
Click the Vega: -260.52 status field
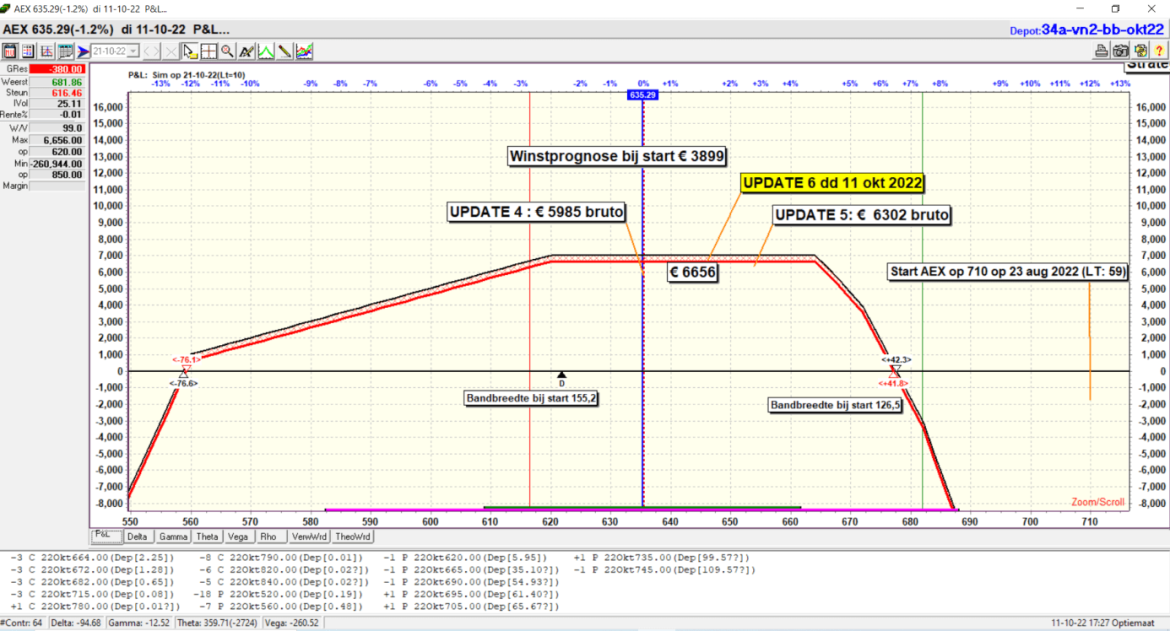pos(291,623)
